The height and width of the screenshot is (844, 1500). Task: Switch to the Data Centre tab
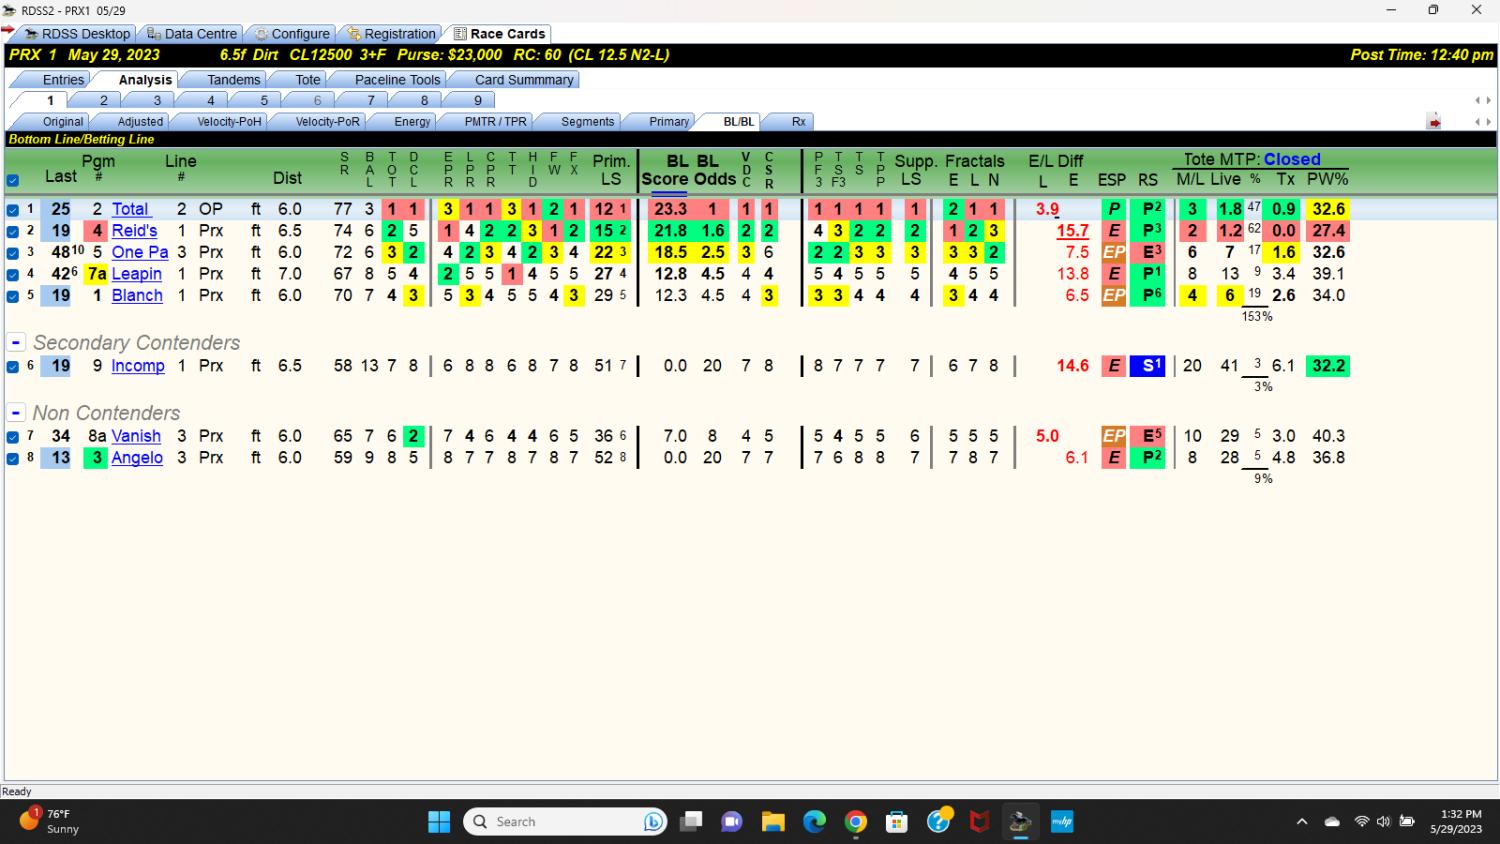point(192,33)
